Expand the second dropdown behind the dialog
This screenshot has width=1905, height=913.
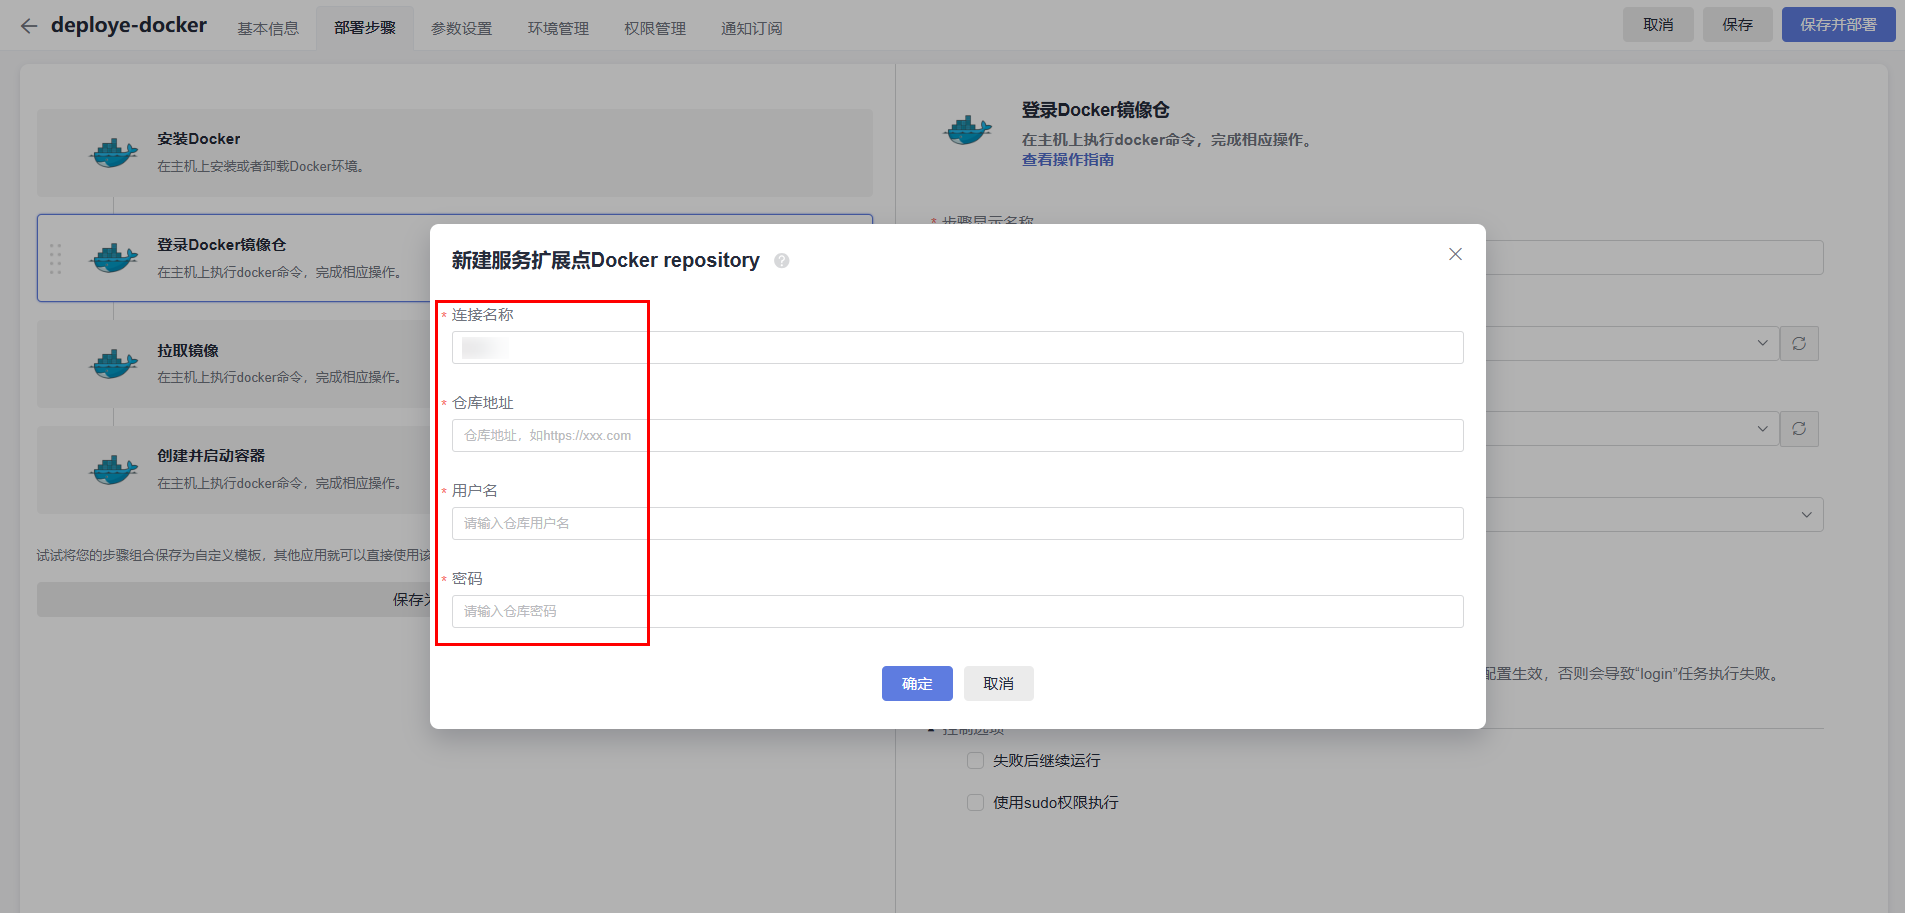[1762, 428]
